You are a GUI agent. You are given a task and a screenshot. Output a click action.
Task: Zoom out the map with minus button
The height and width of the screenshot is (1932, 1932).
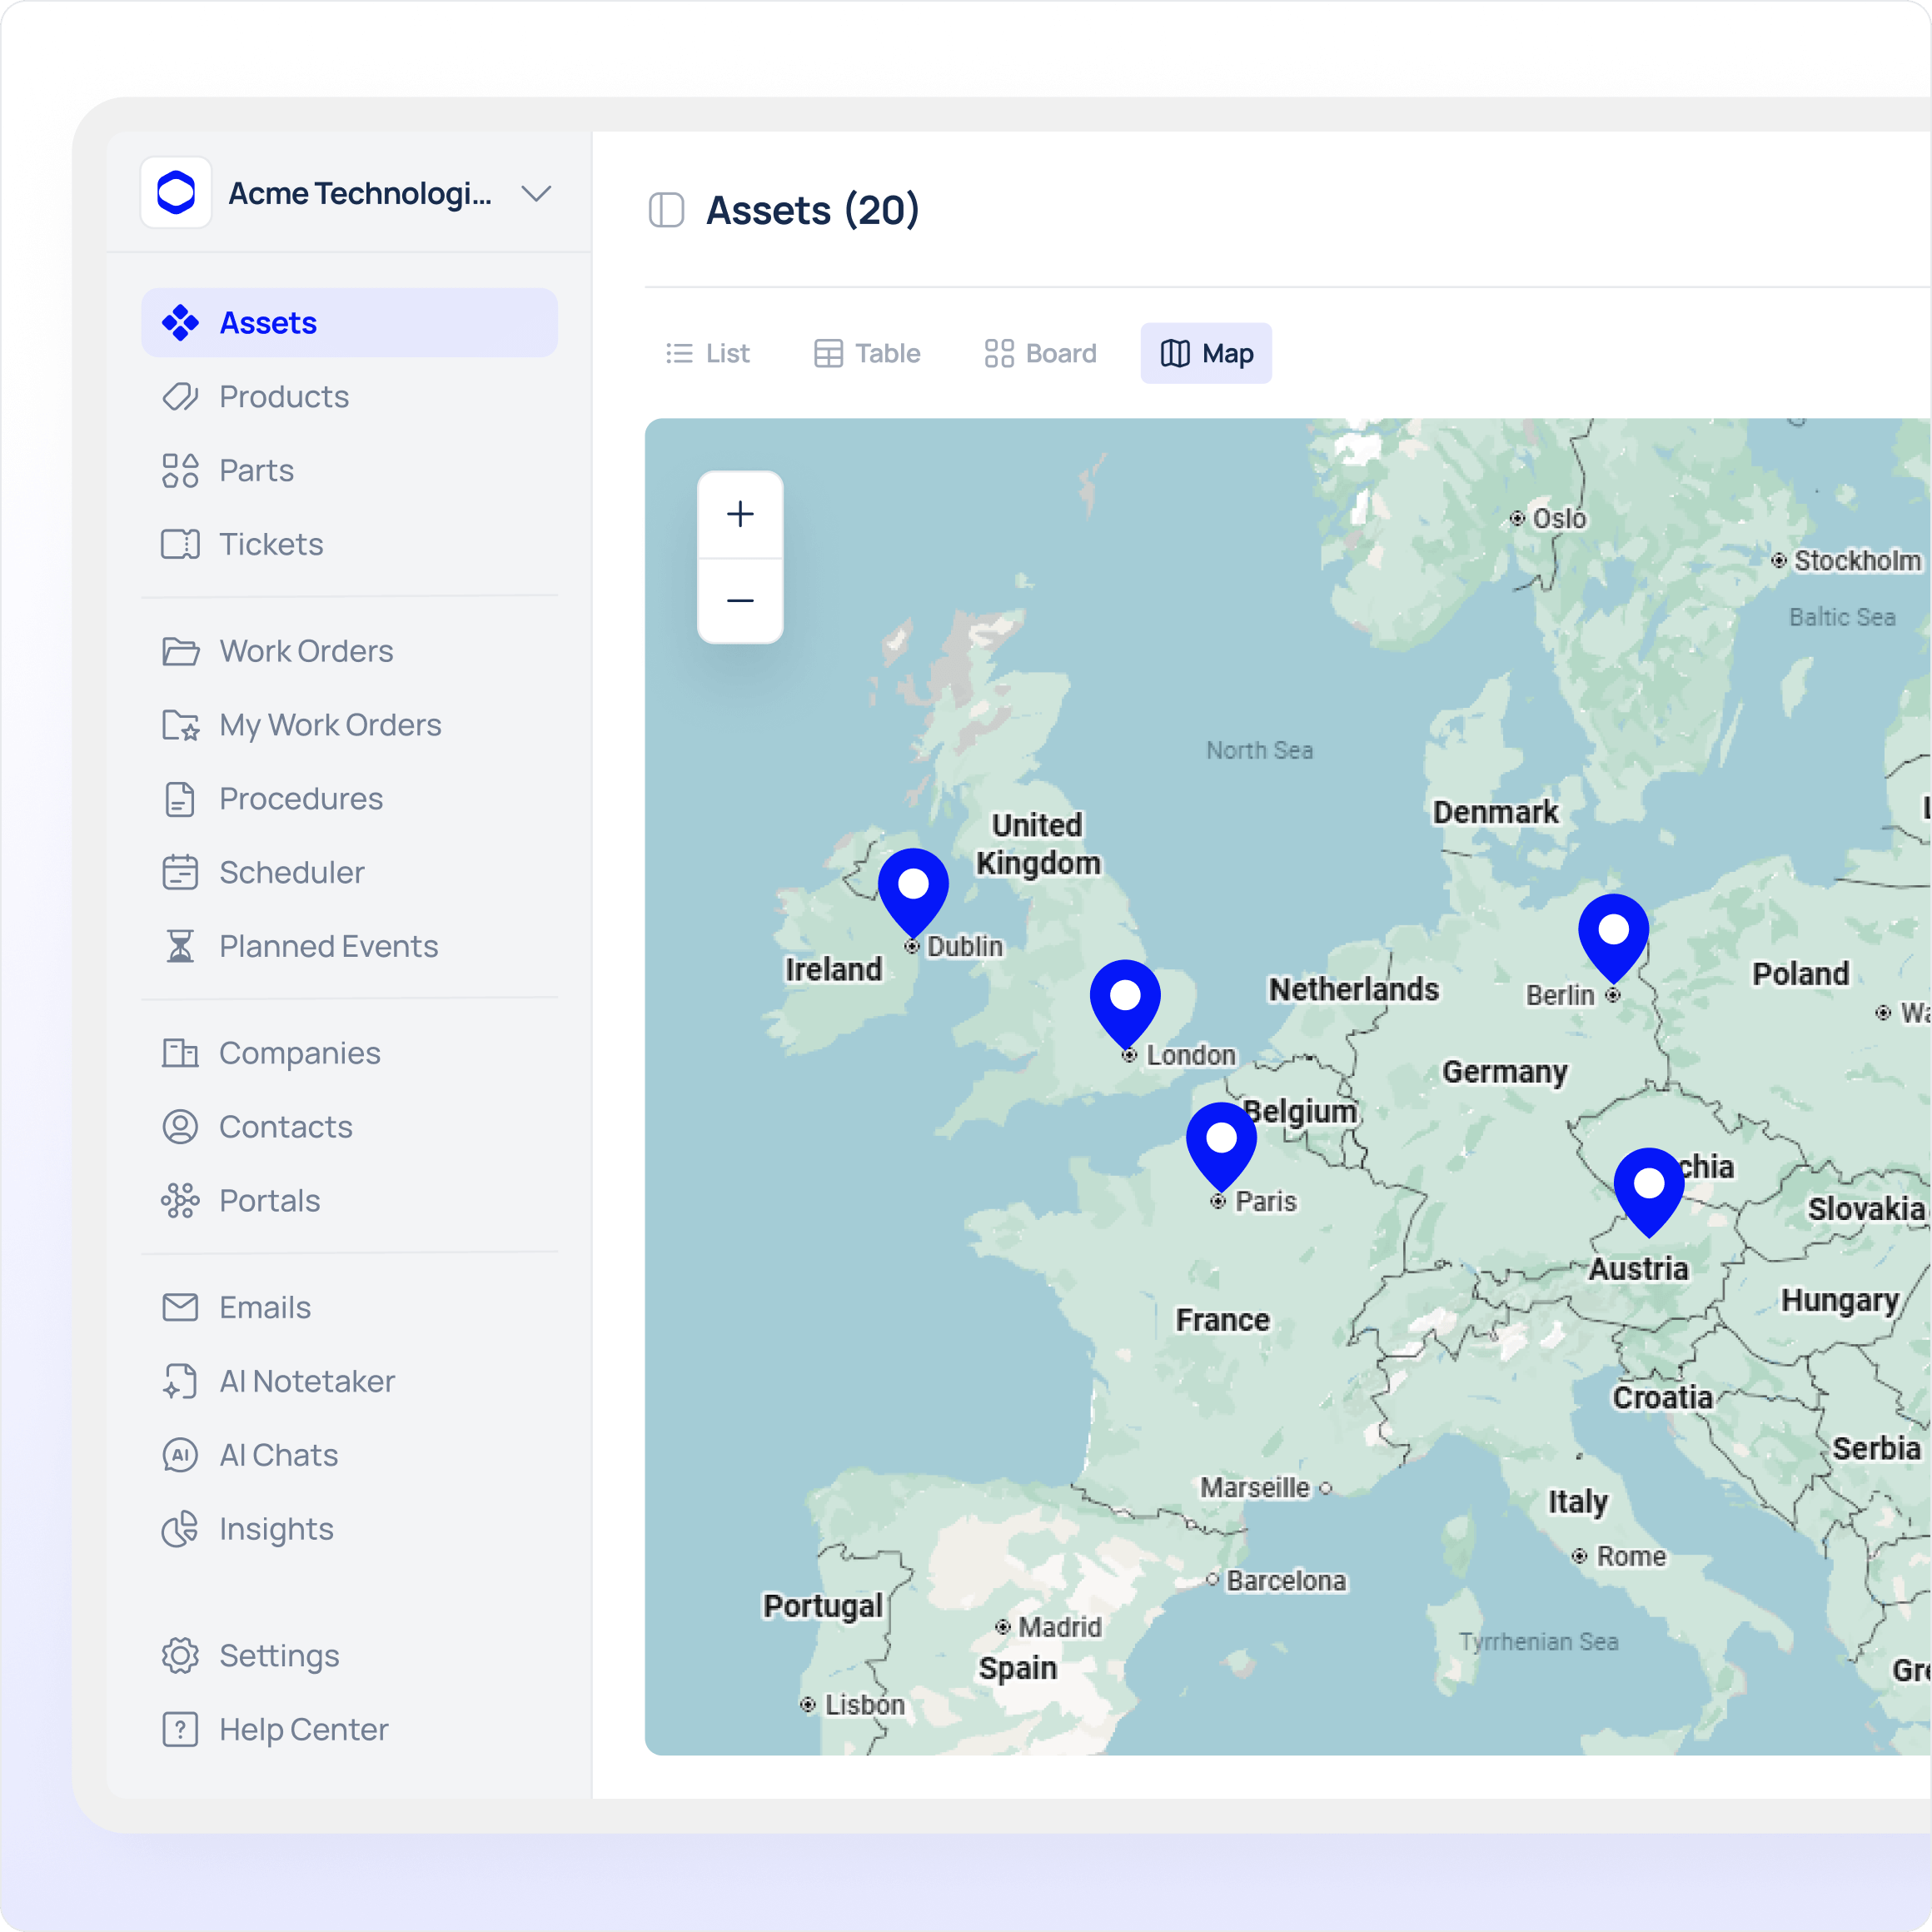click(x=740, y=600)
